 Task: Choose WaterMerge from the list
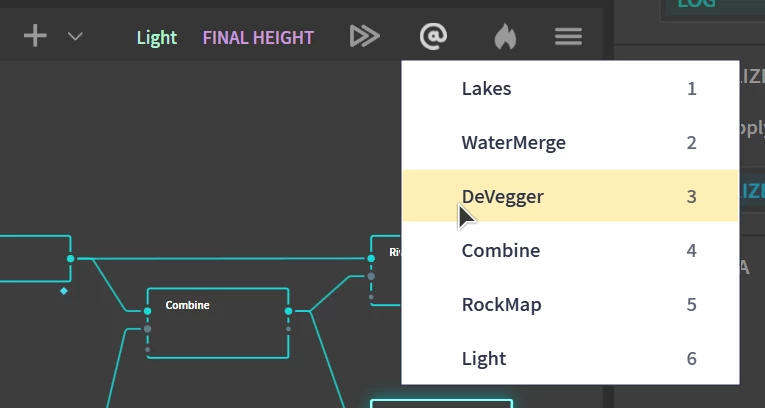pyautogui.click(x=570, y=143)
